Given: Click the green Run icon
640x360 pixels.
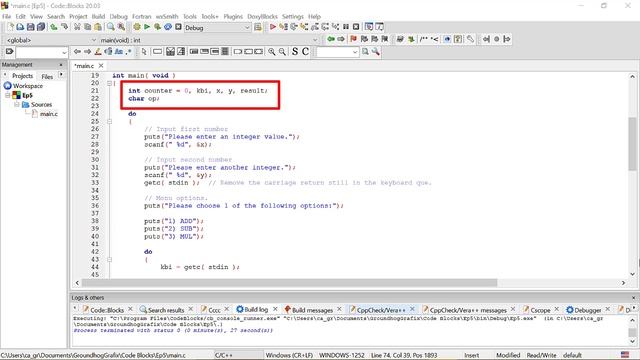Looking at the screenshot, I should (147, 27).
